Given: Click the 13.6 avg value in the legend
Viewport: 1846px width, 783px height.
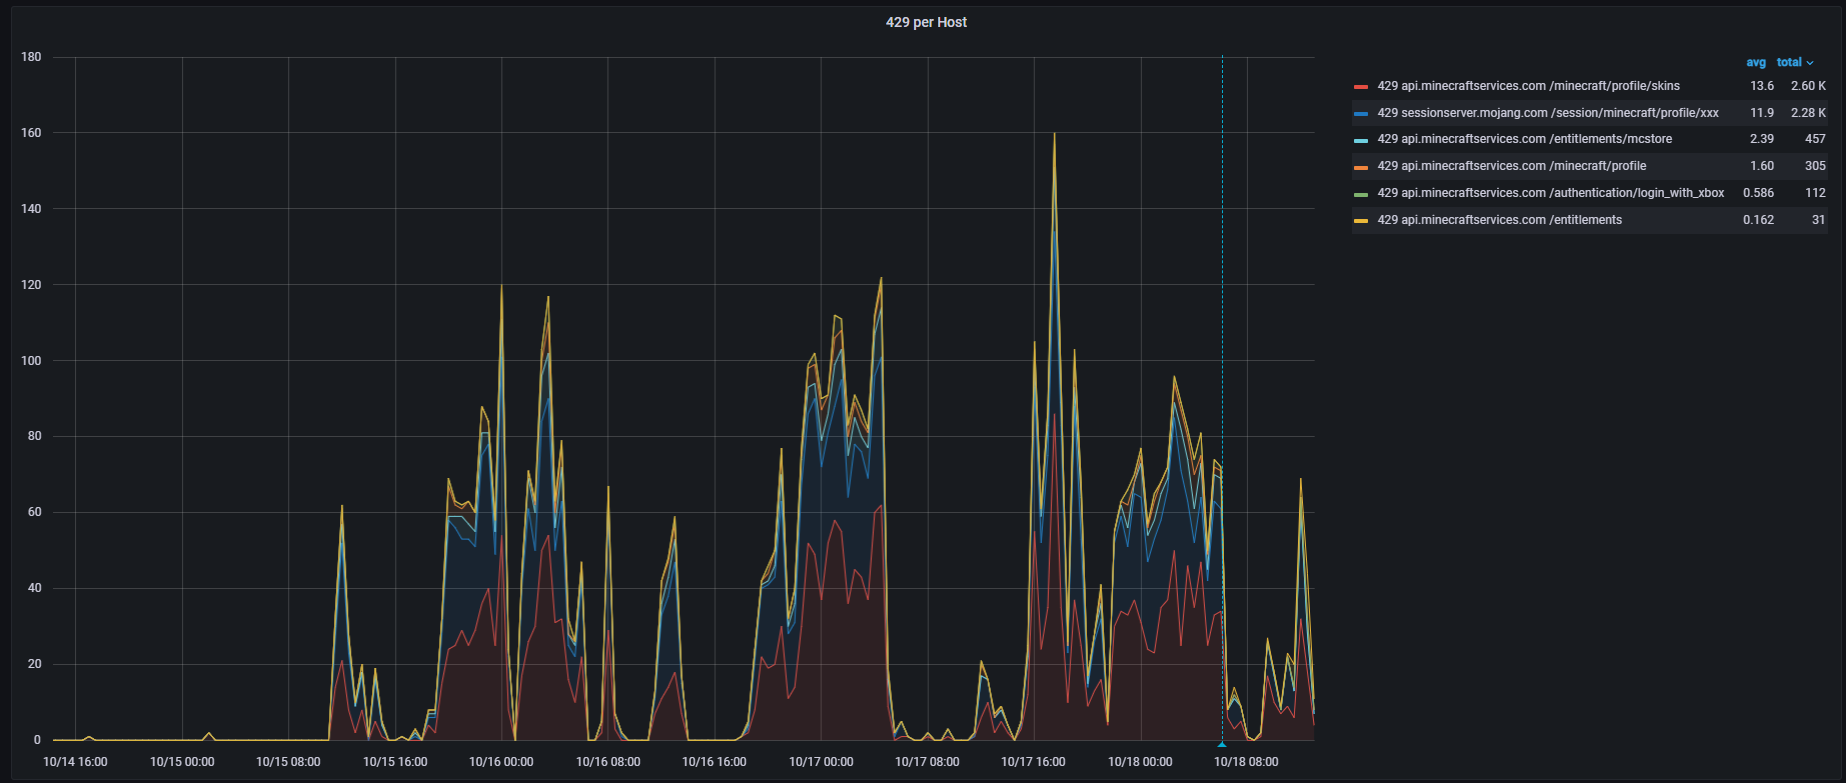Looking at the screenshot, I should [x=1761, y=86].
